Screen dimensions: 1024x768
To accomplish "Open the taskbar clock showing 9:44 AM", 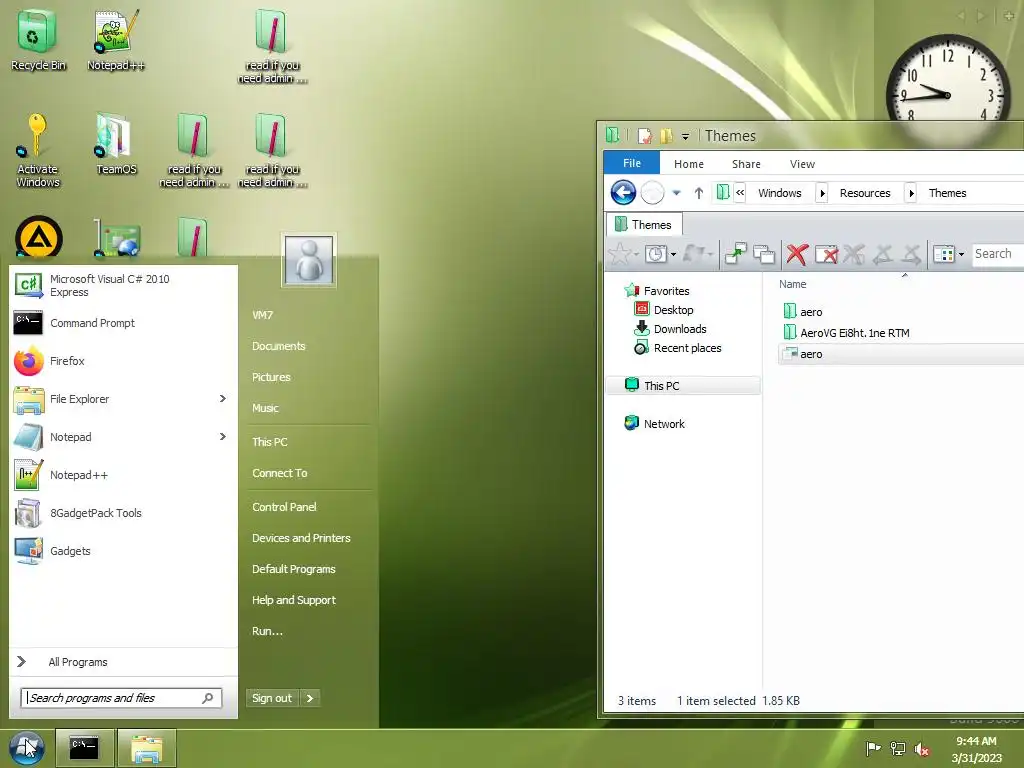I will tap(976, 749).
